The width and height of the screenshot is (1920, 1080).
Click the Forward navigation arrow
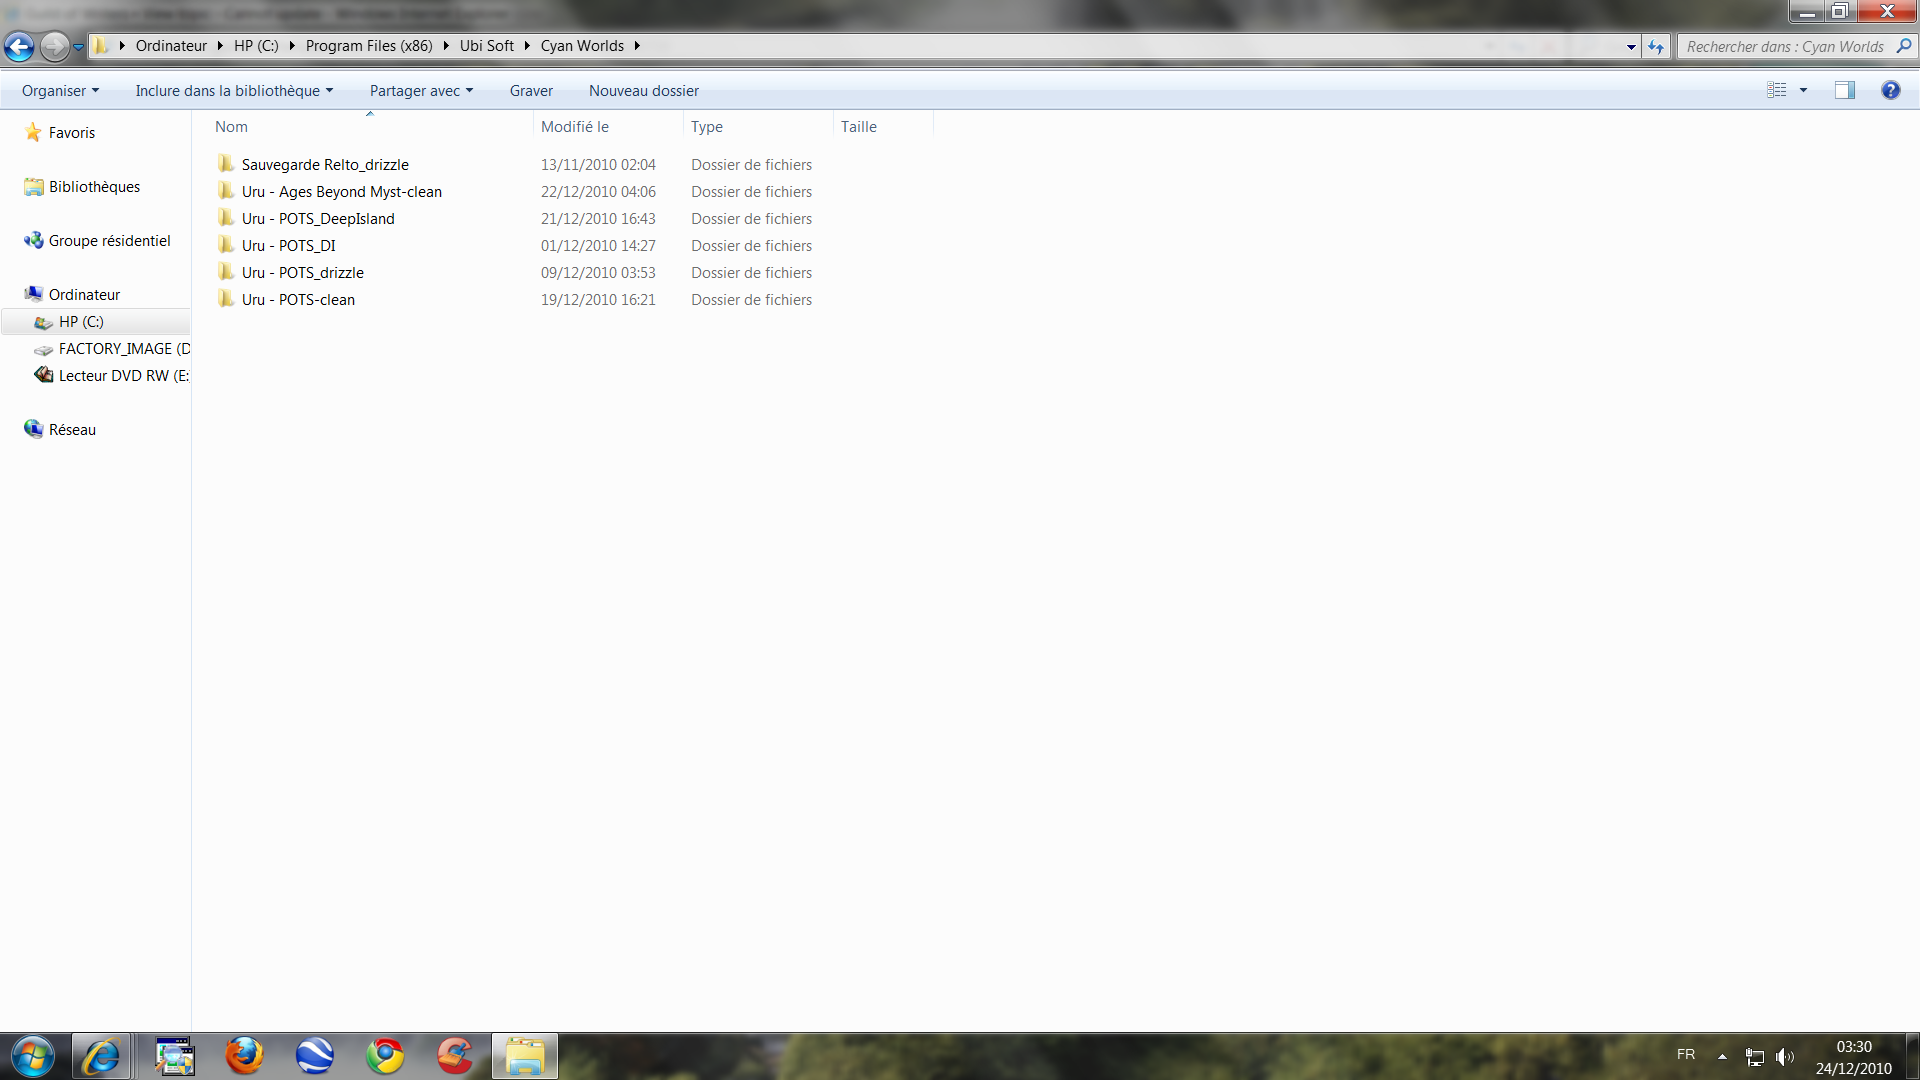tap(55, 46)
